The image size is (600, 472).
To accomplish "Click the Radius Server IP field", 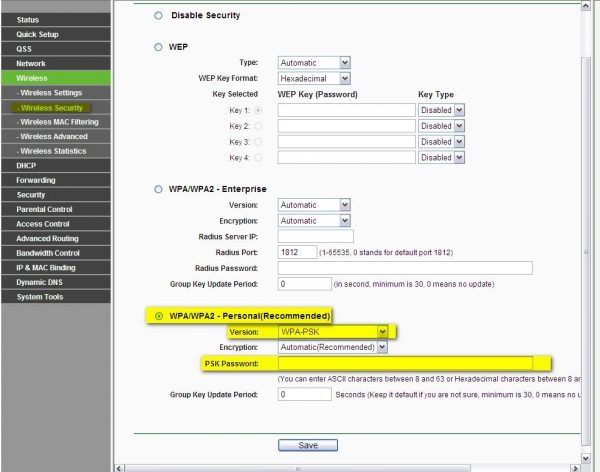I will (316, 237).
